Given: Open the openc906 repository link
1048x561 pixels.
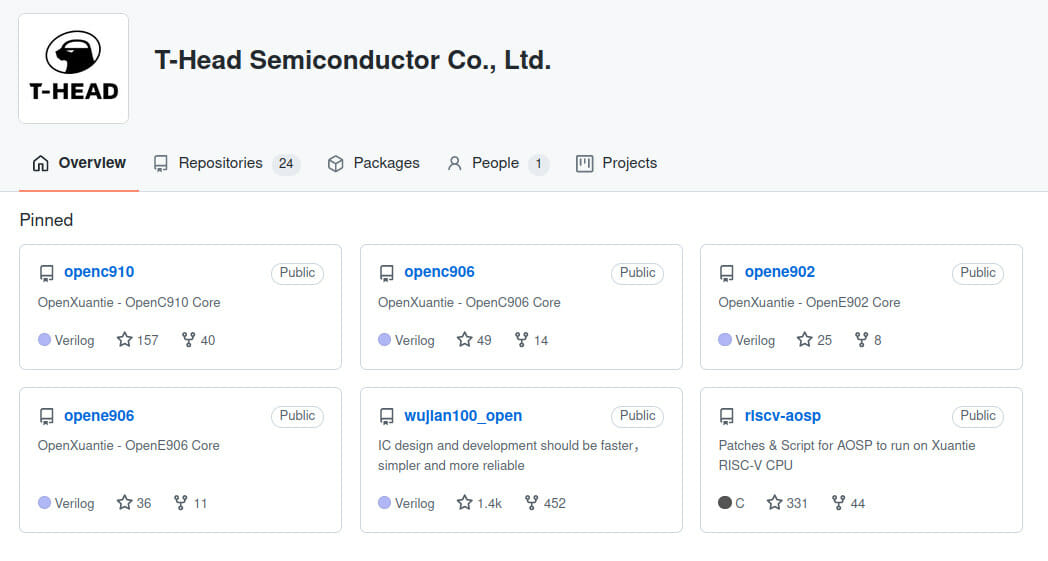Looking at the screenshot, I should click(439, 272).
